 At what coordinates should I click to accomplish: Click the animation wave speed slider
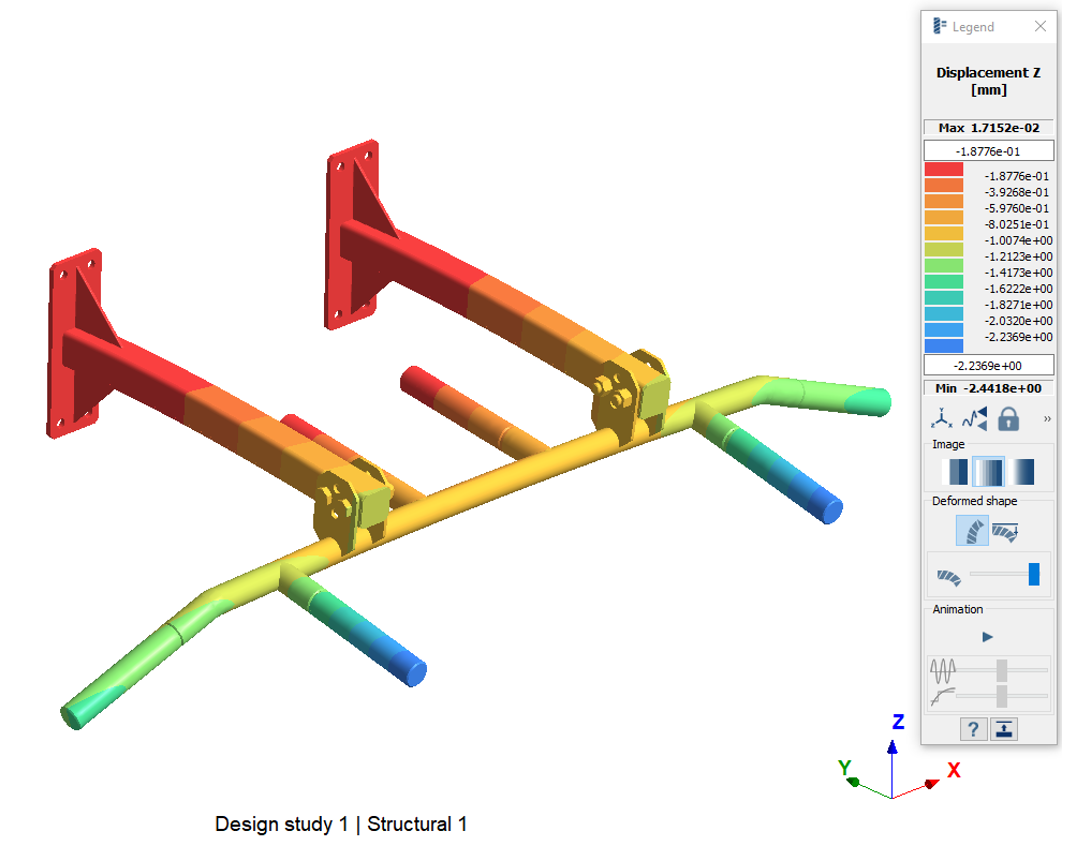point(1001,669)
